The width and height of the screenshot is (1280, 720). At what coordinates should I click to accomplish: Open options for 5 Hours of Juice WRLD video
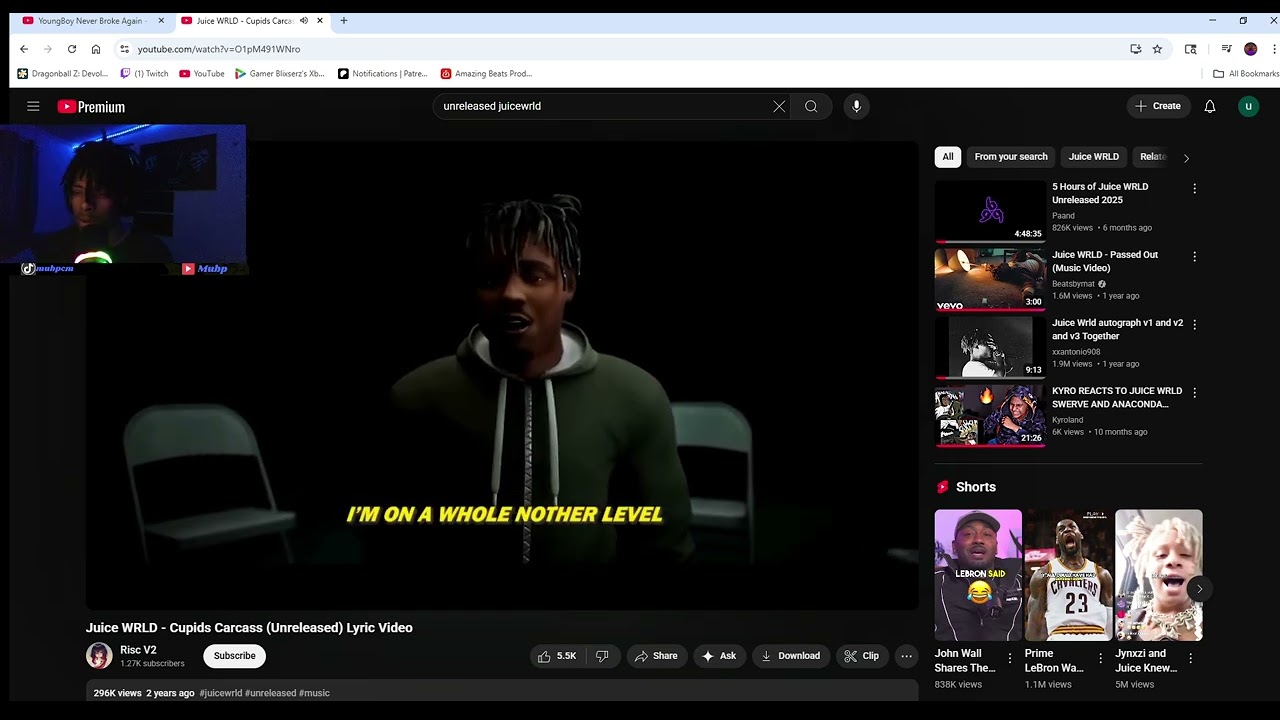point(1194,188)
